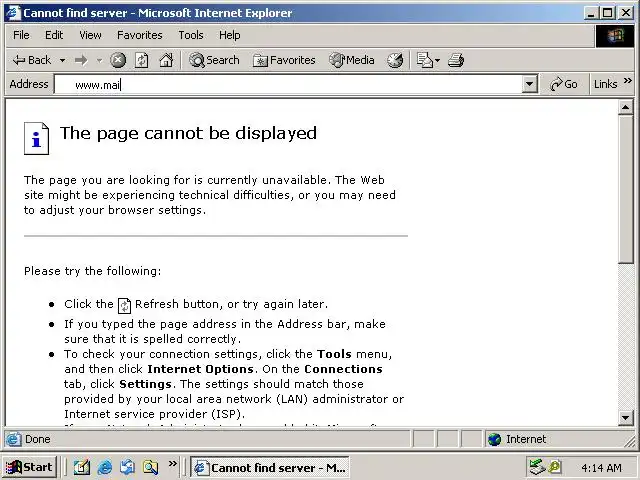Open the Mail dropdown arrow
Image resolution: width=640 pixels, height=480 pixels.
click(x=437, y=60)
